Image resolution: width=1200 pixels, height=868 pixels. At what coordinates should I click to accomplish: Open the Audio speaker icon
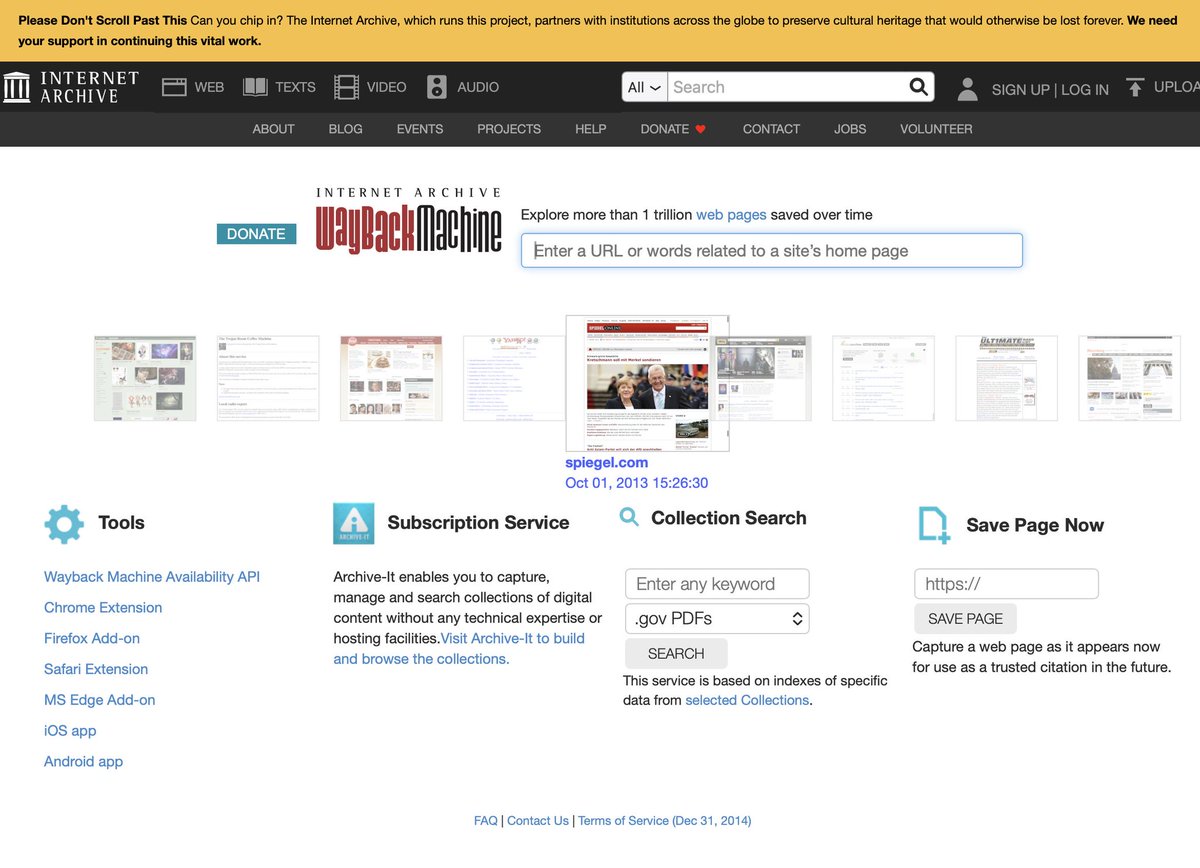click(437, 87)
